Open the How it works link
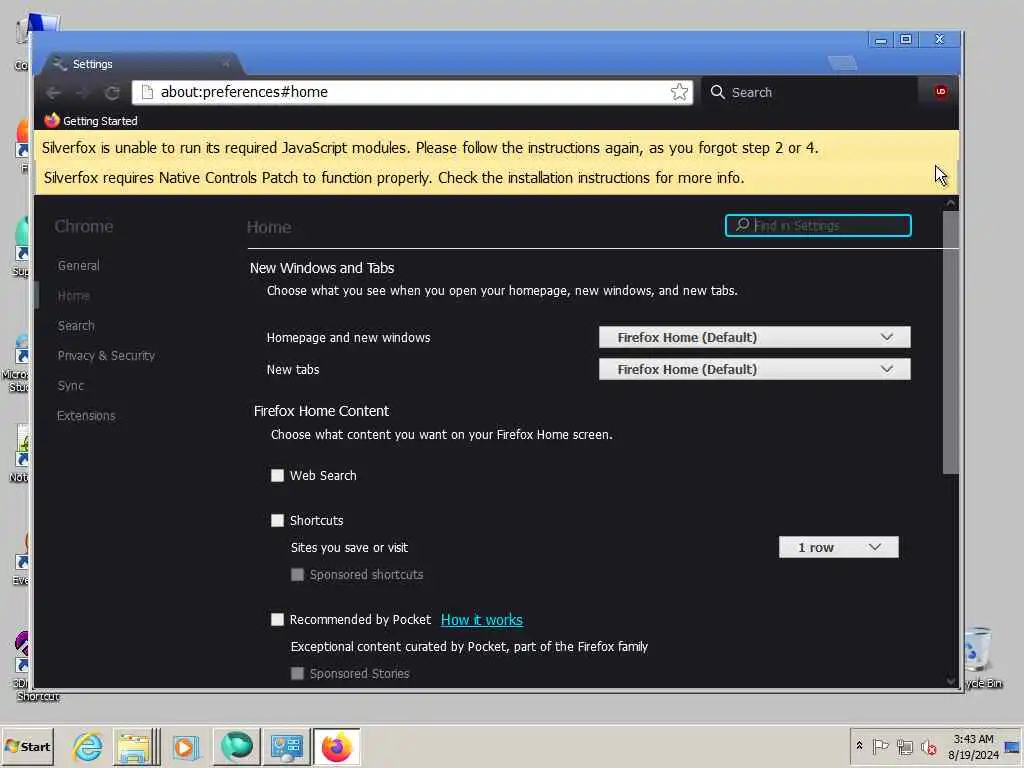 pyautogui.click(x=482, y=620)
